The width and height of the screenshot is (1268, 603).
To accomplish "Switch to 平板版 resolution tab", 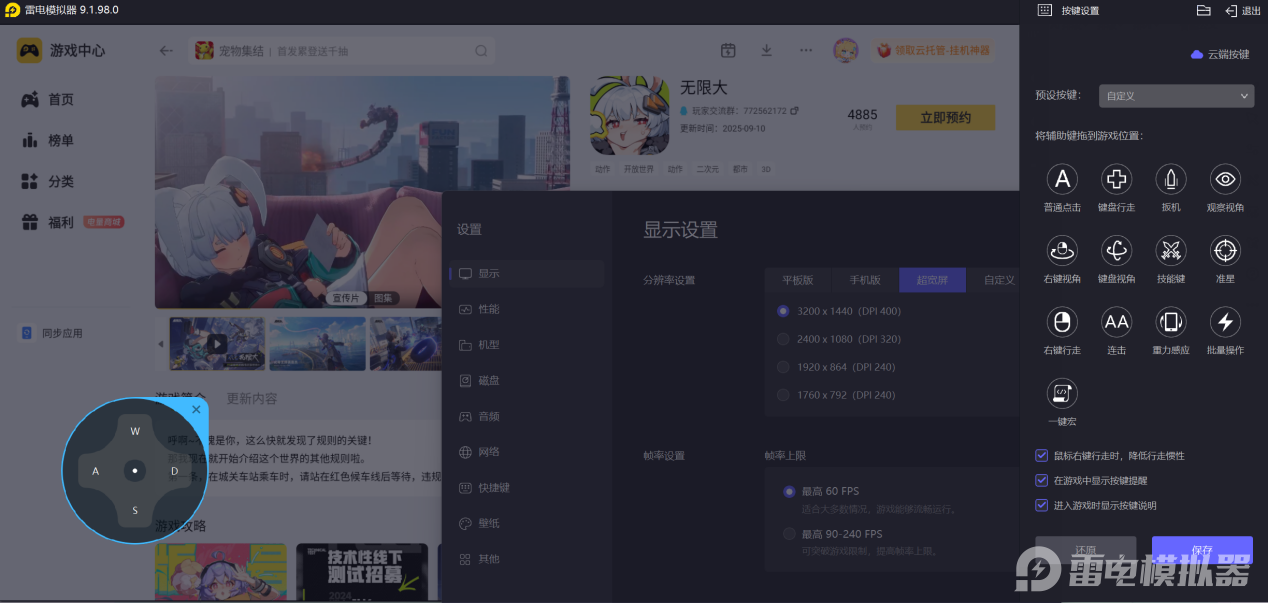I will coord(798,280).
